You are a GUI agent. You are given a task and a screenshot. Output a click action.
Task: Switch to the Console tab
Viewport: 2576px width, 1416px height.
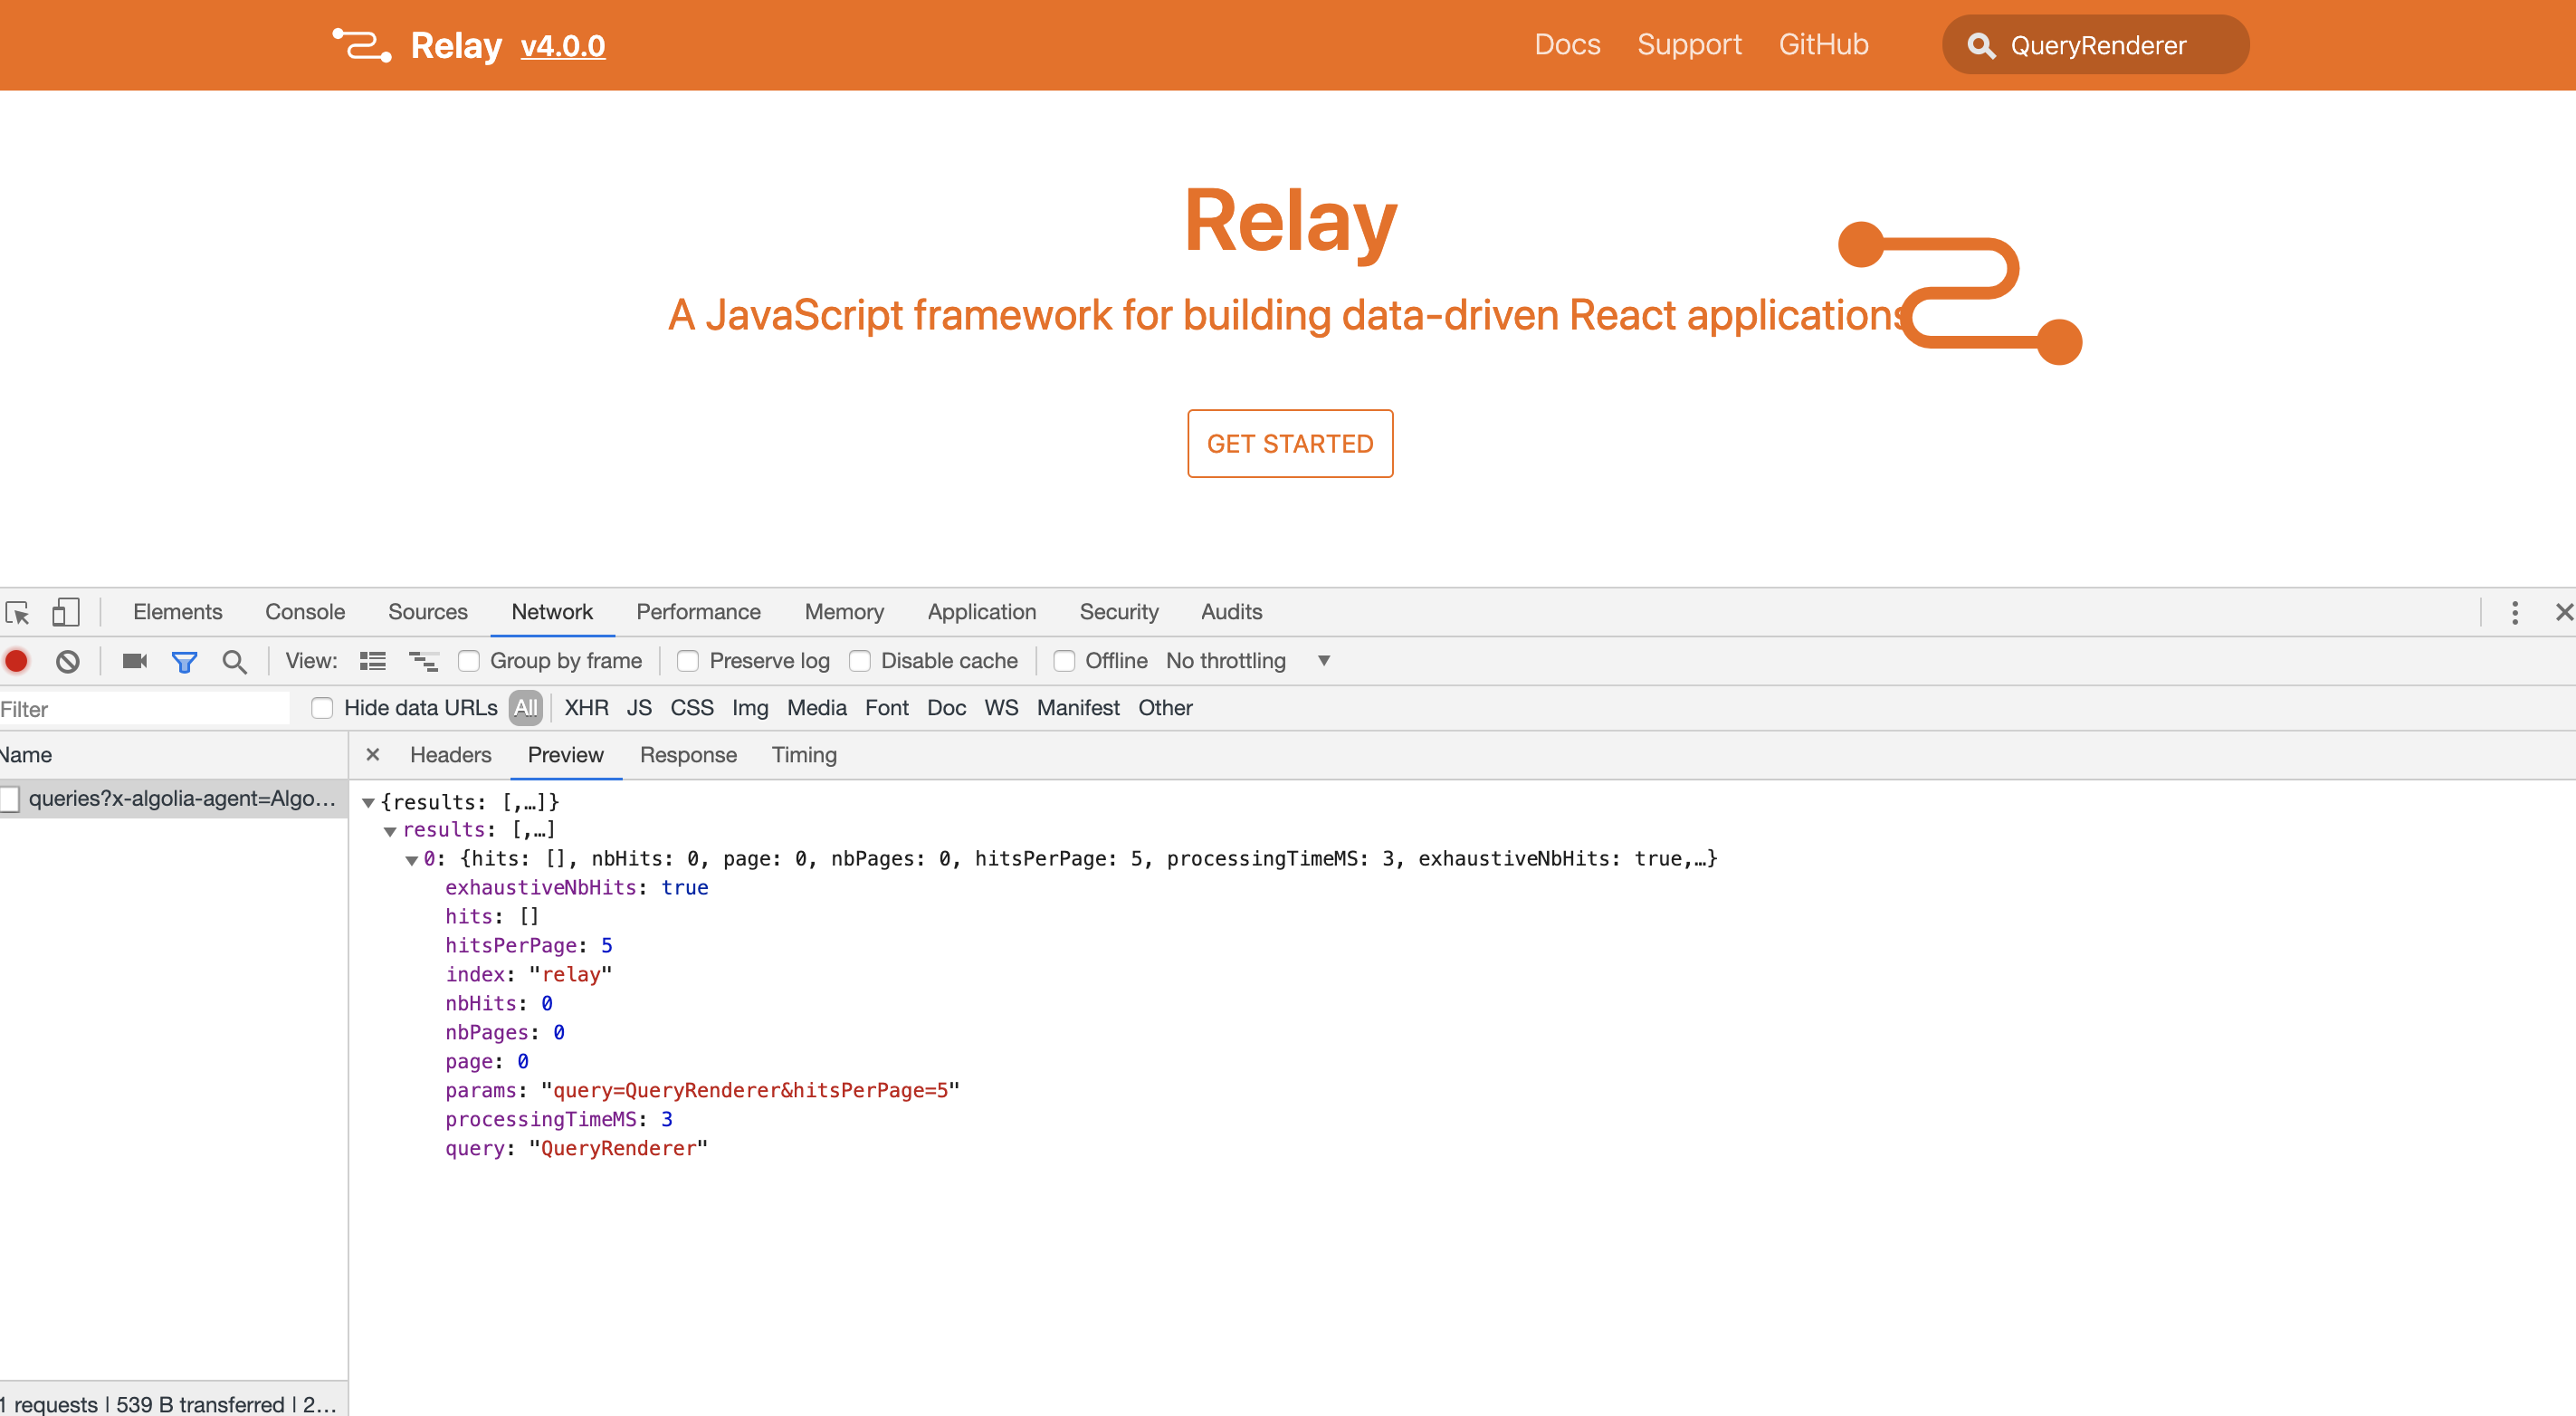coord(305,612)
